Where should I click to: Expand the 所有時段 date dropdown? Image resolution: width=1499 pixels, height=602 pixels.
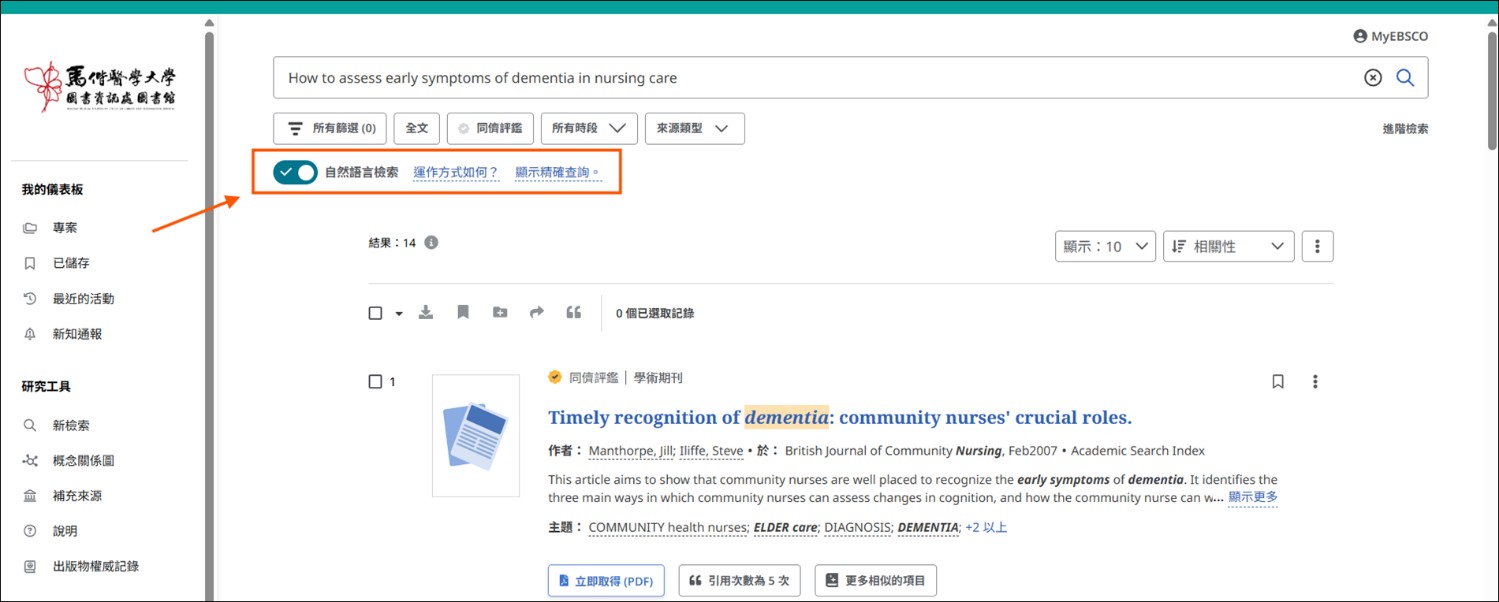(x=589, y=128)
